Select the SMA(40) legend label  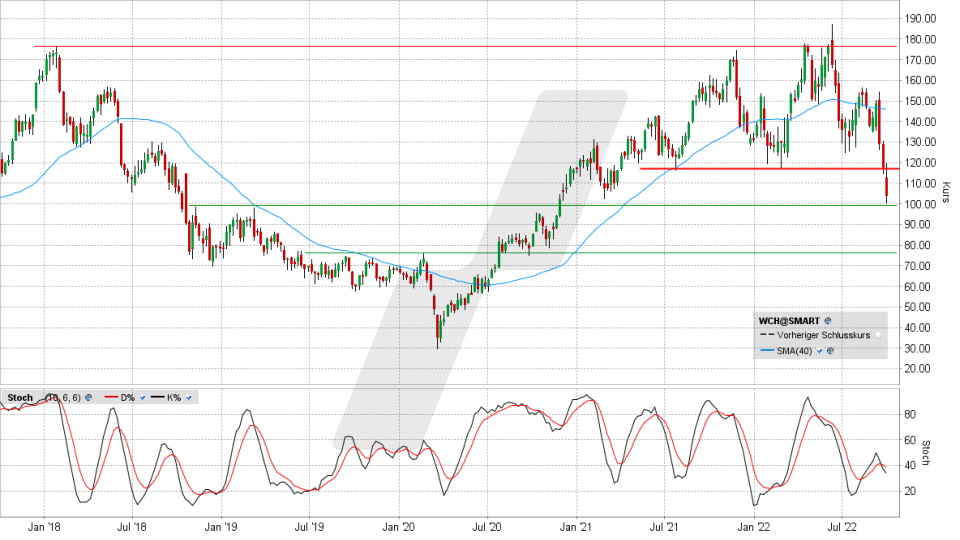[x=796, y=351]
